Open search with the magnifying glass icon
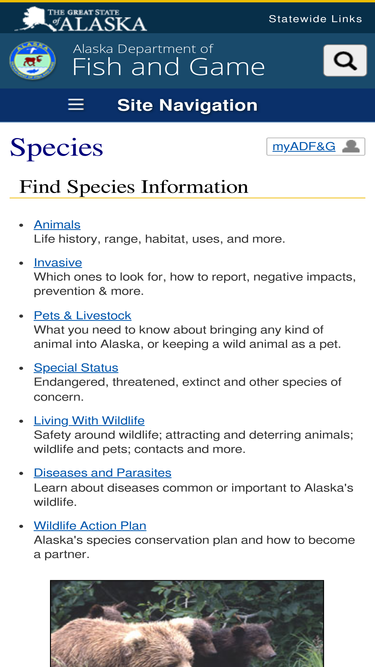The height and width of the screenshot is (667, 375). click(x=345, y=60)
